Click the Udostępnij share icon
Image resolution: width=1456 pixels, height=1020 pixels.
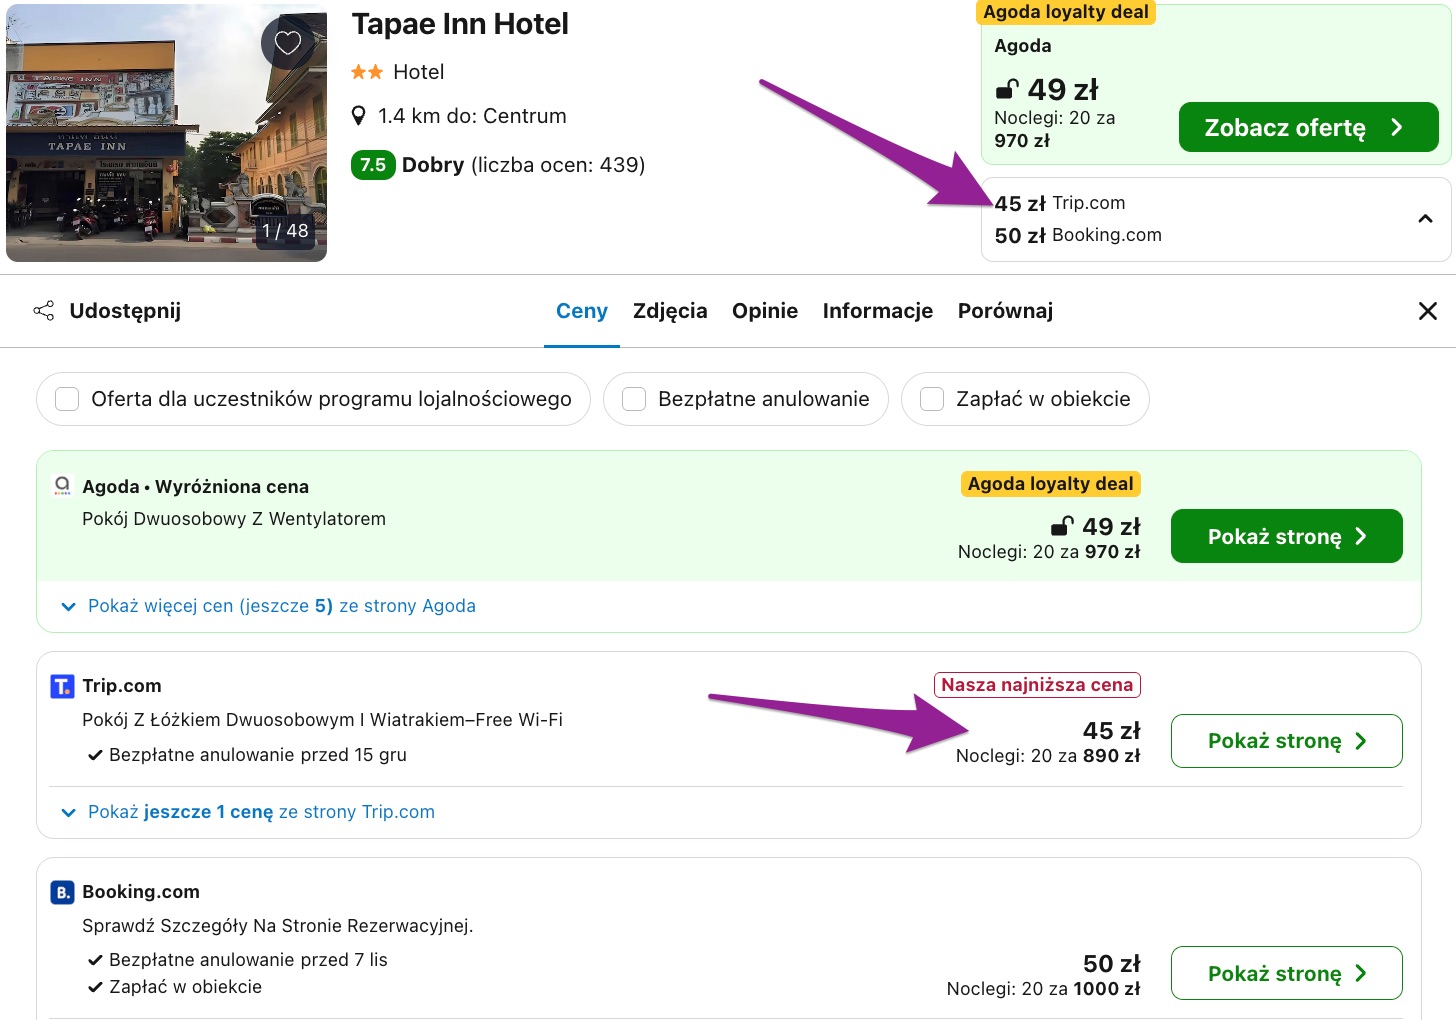tap(44, 310)
